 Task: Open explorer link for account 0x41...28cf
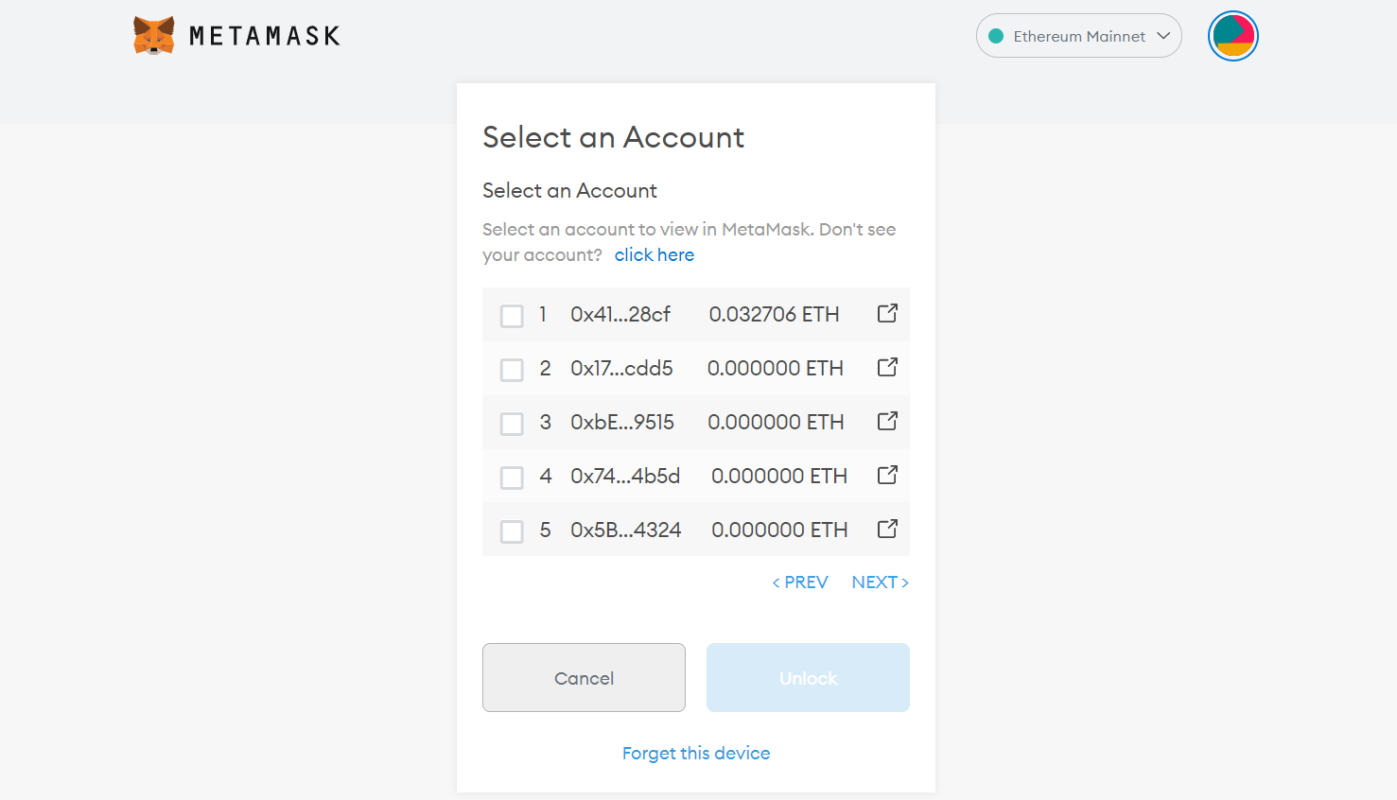887,314
